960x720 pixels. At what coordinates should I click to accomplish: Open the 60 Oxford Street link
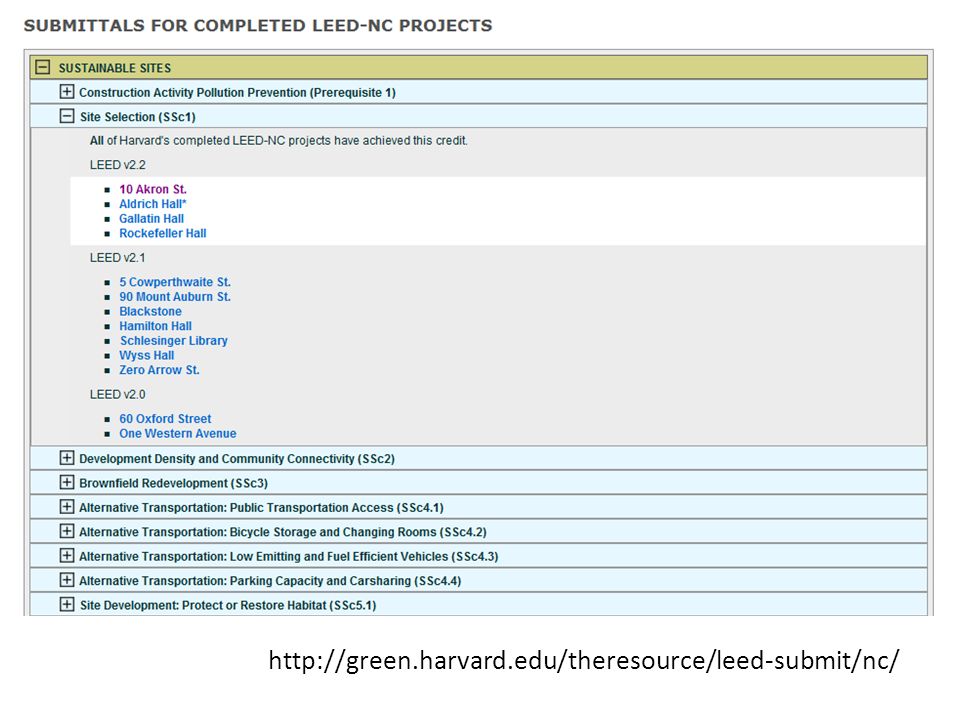click(x=165, y=419)
